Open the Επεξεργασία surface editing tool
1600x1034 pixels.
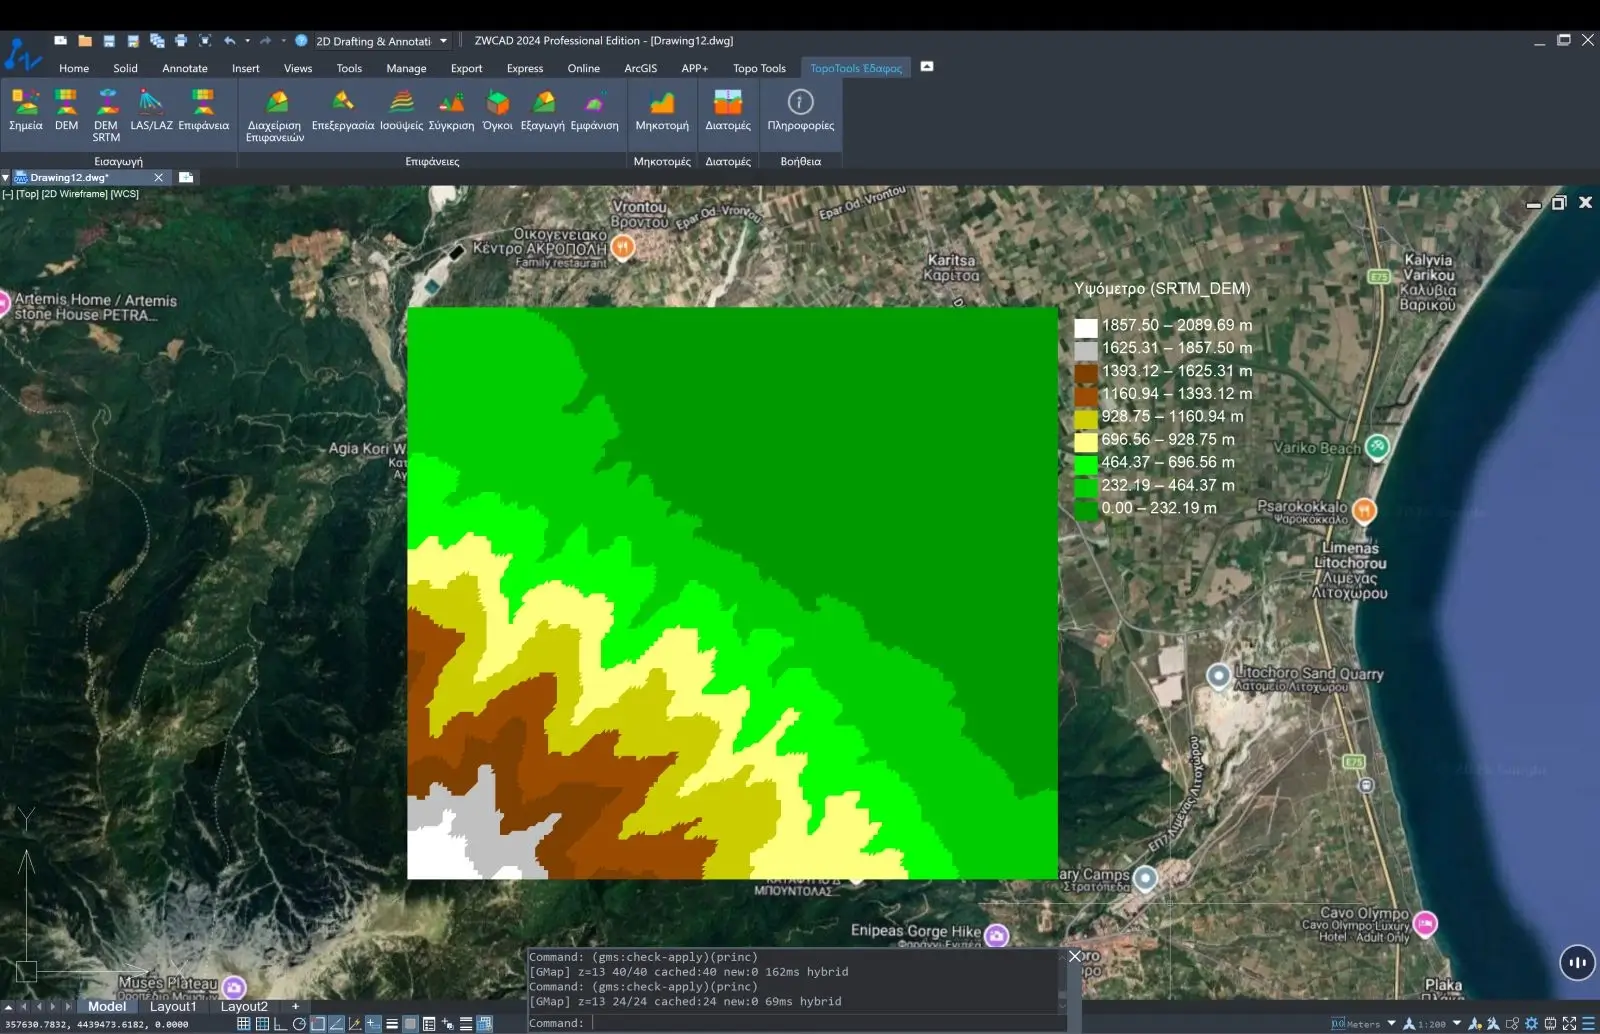(343, 110)
